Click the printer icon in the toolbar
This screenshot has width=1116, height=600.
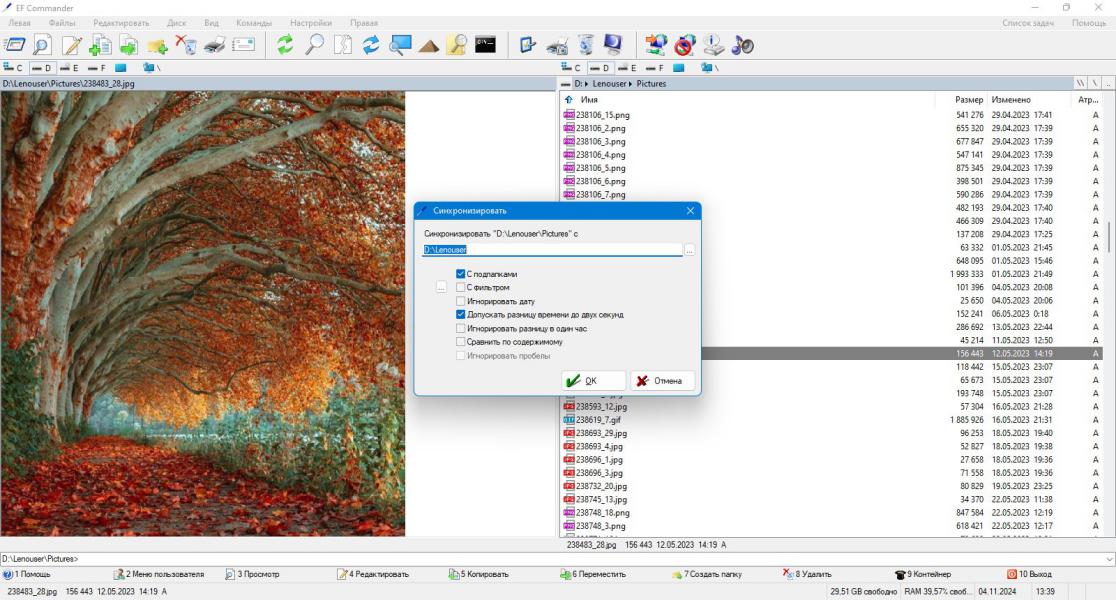click(x=214, y=45)
